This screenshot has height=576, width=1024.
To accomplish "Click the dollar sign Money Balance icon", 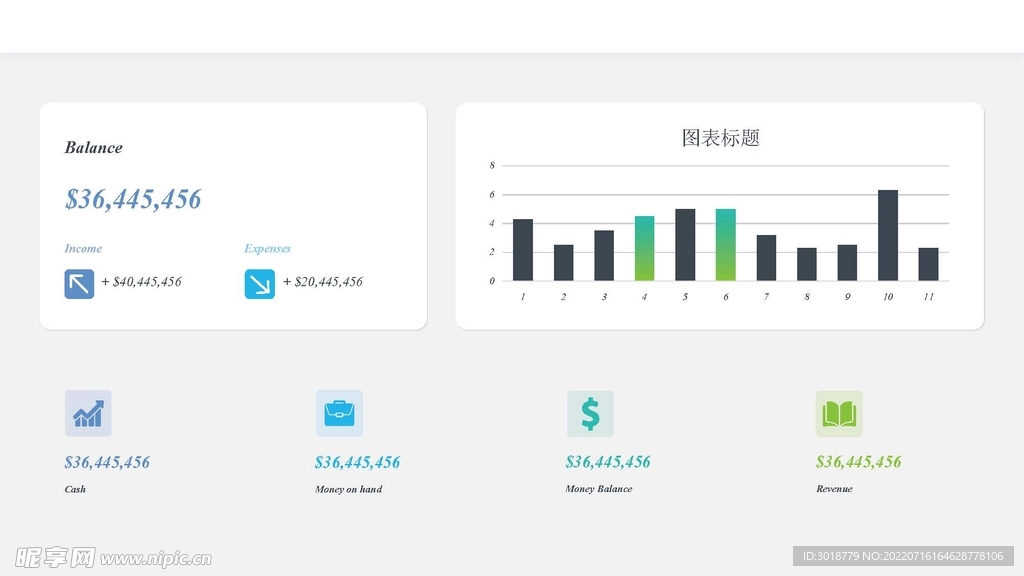I will click(590, 413).
